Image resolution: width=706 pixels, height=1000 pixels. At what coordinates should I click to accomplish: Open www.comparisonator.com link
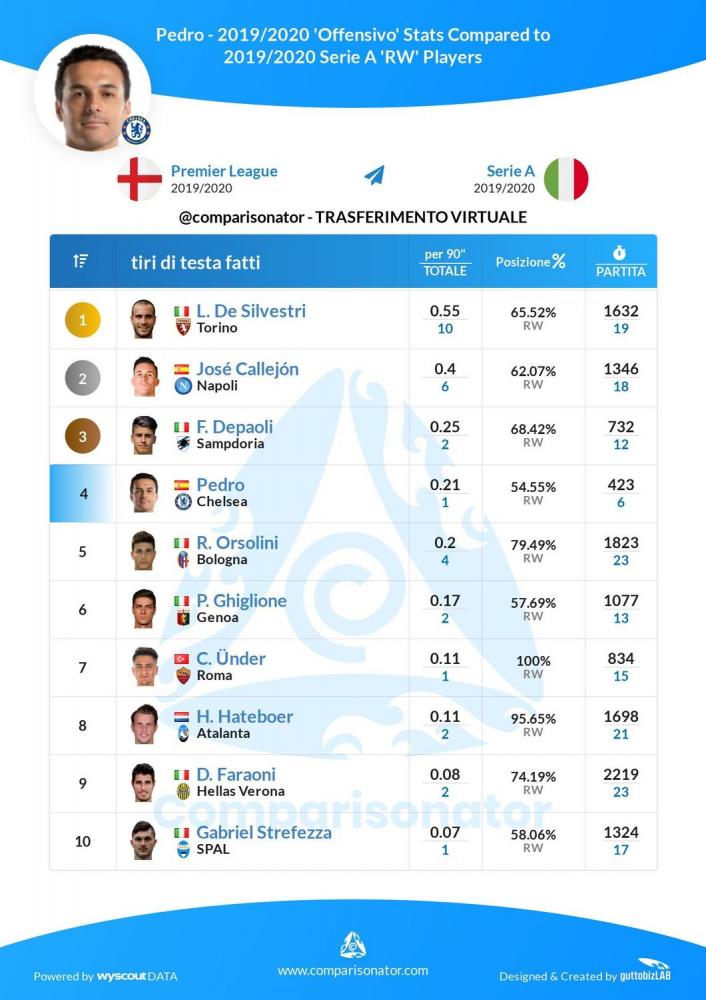coord(353,971)
